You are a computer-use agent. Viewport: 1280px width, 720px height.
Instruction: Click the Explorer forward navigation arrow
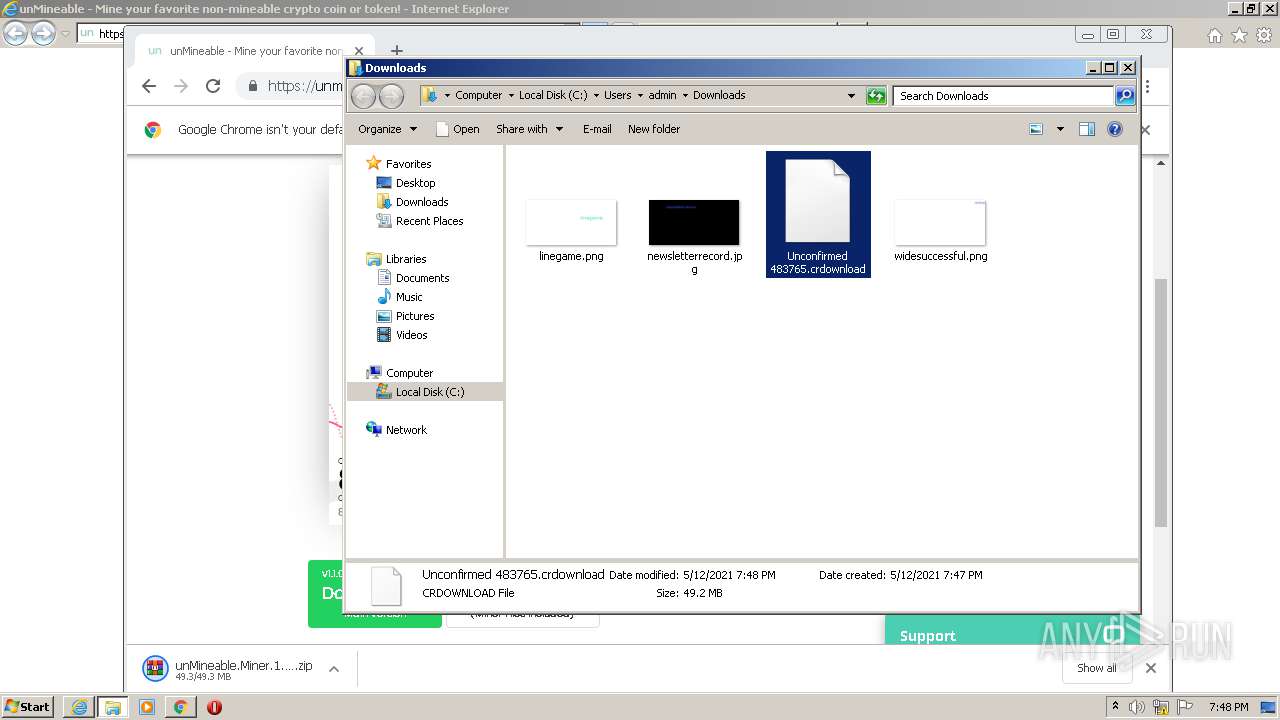coord(391,96)
